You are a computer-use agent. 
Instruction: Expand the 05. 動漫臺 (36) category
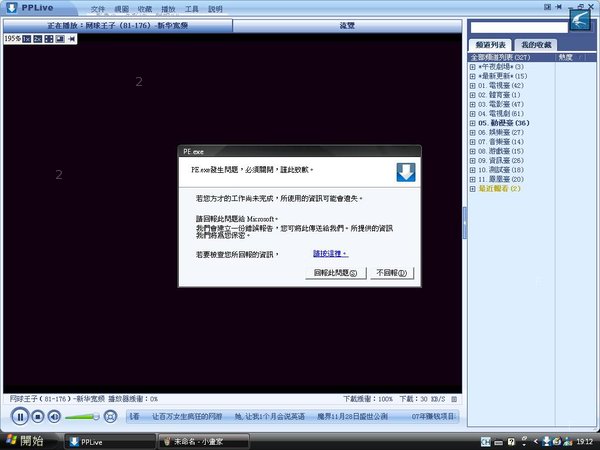473,123
